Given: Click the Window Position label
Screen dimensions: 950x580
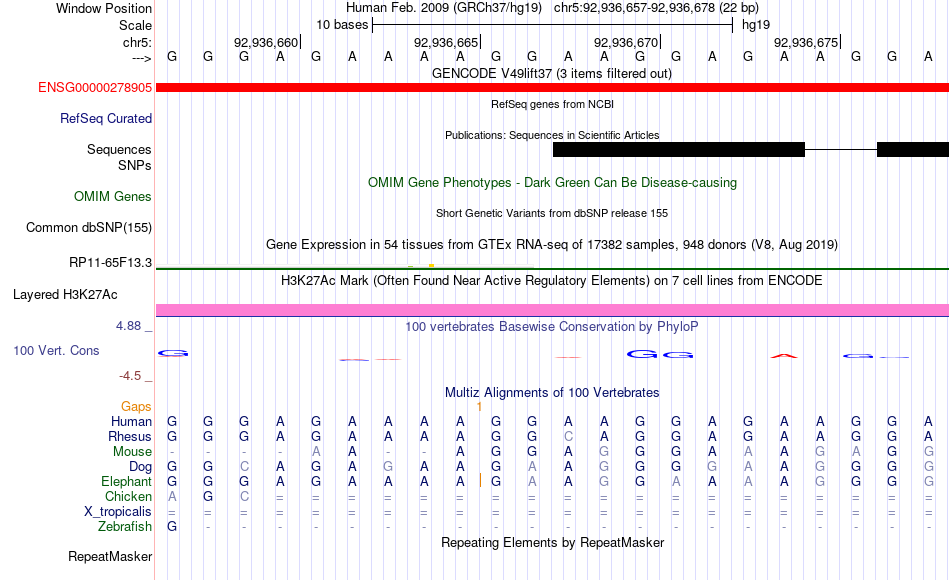Looking at the screenshot, I should pyautogui.click(x=104, y=8).
